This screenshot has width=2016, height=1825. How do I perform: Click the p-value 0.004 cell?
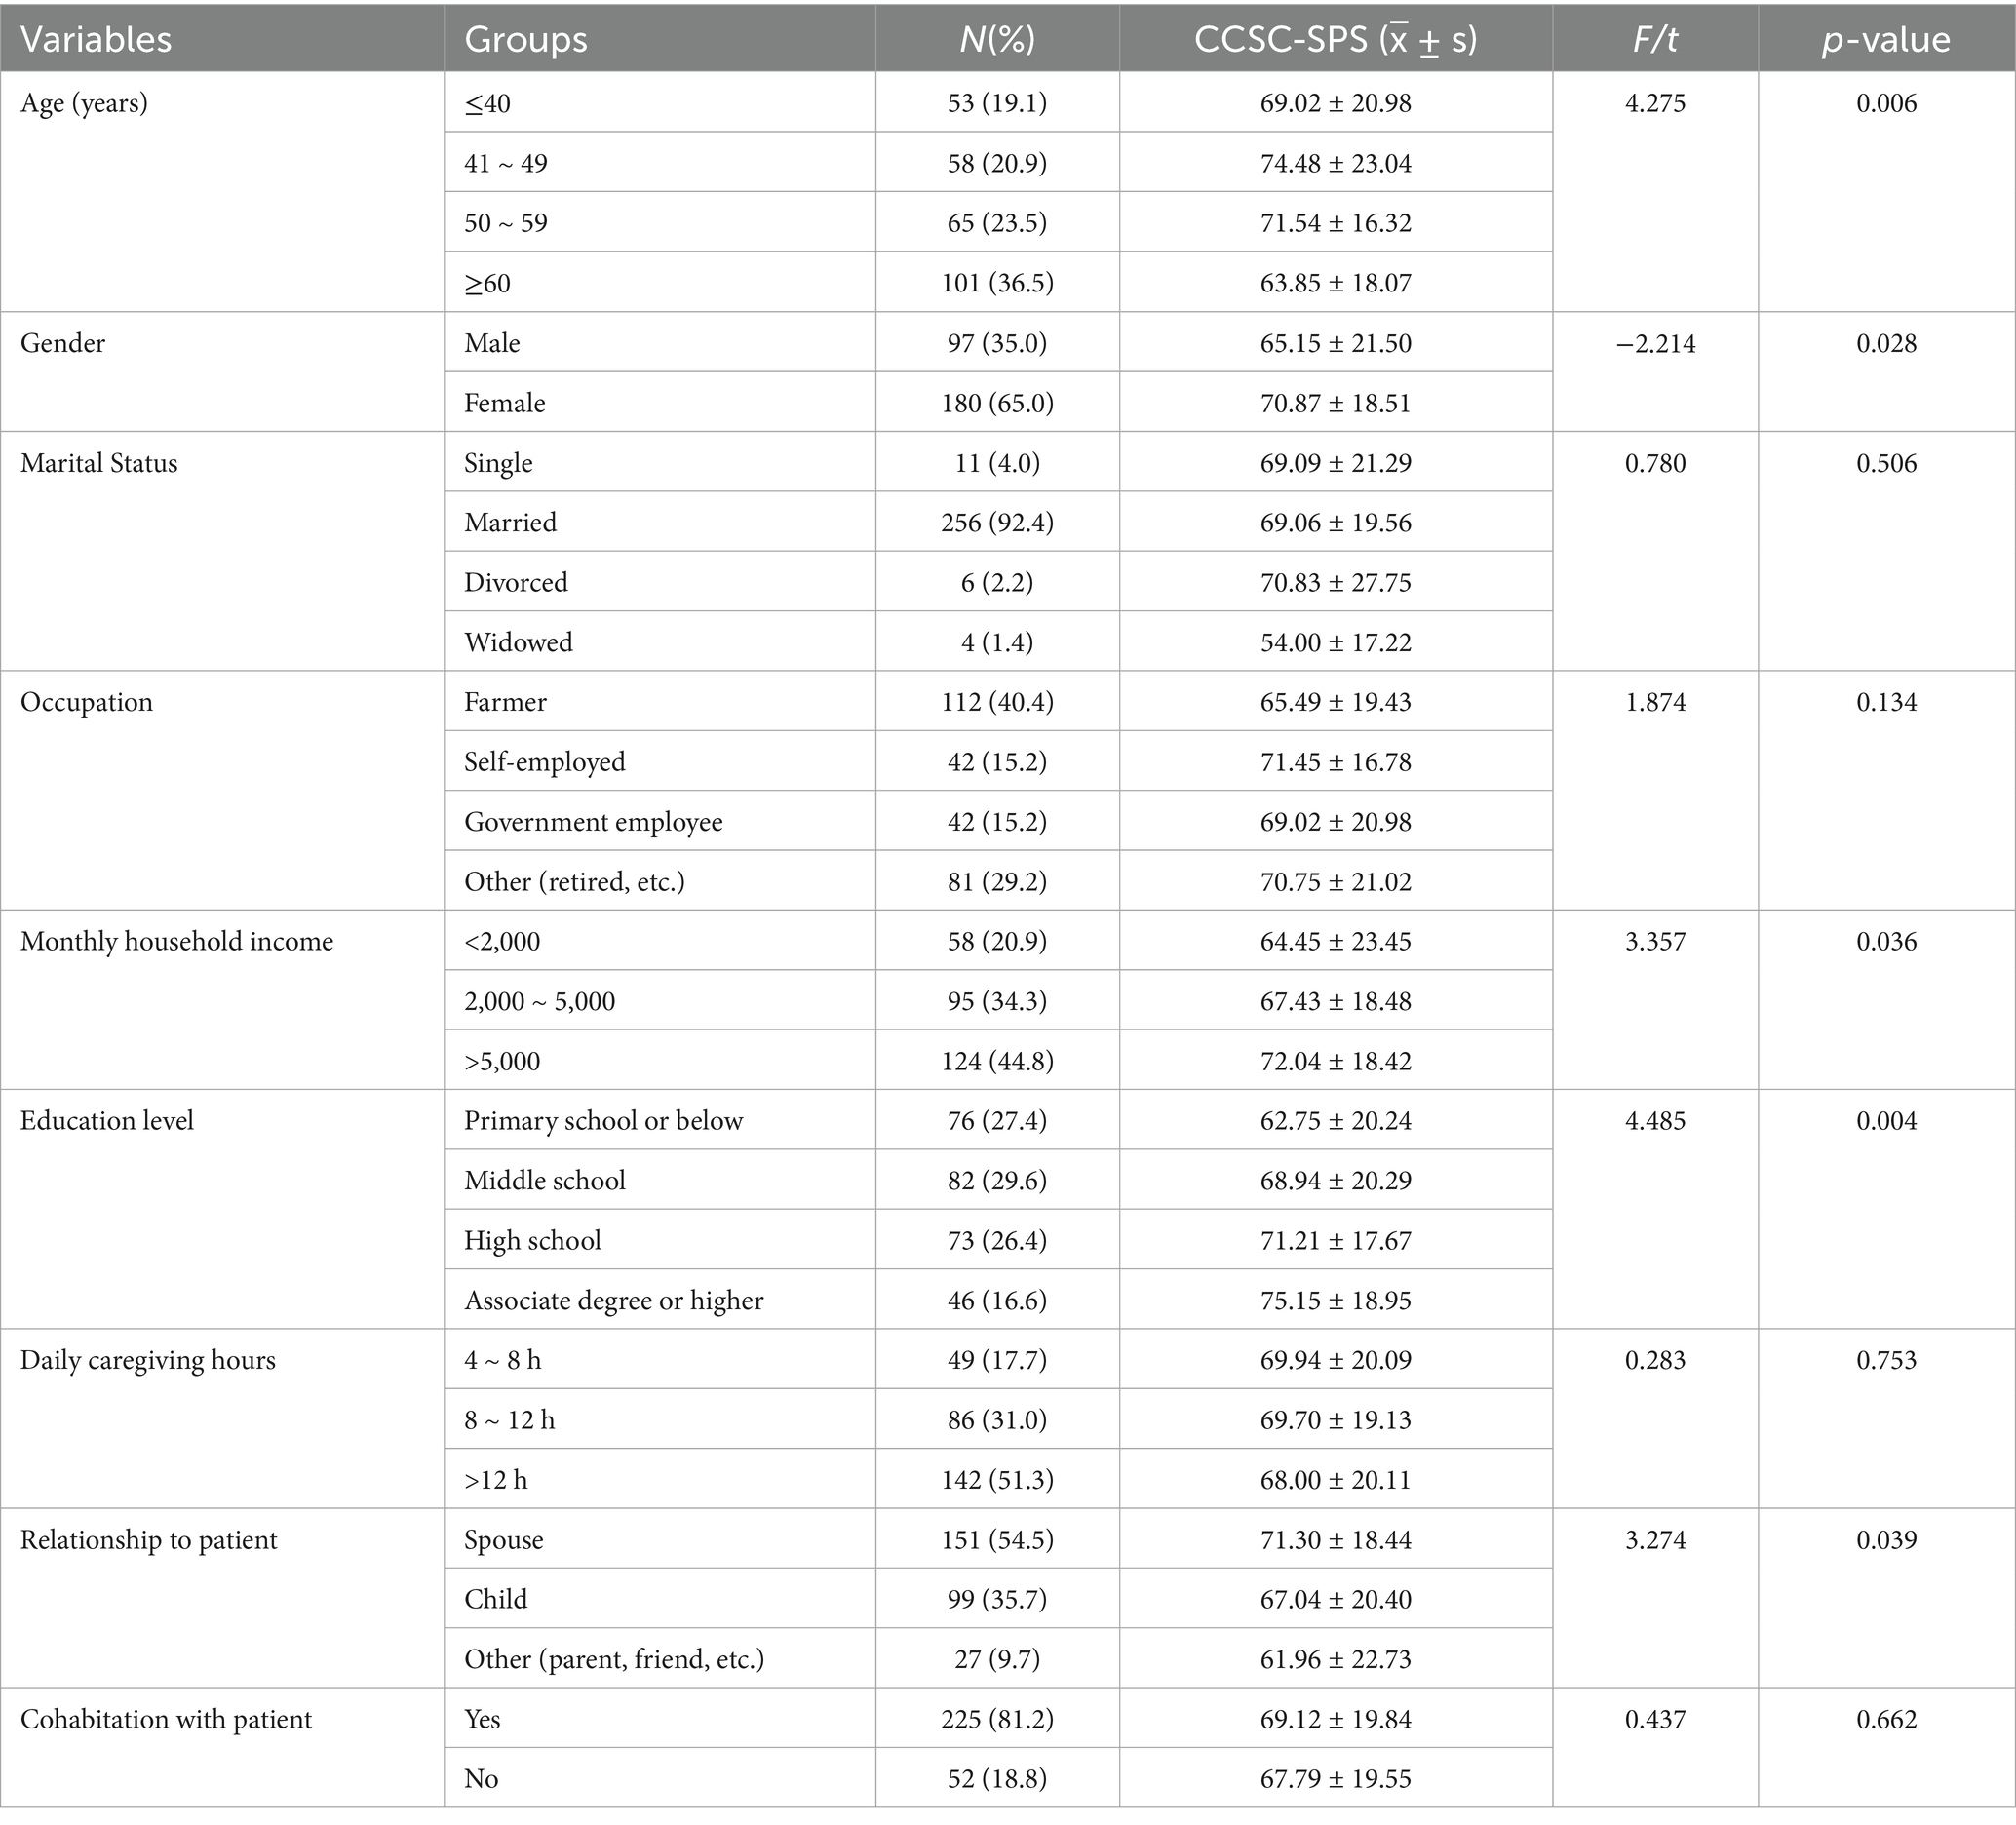[x=1886, y=1121]
